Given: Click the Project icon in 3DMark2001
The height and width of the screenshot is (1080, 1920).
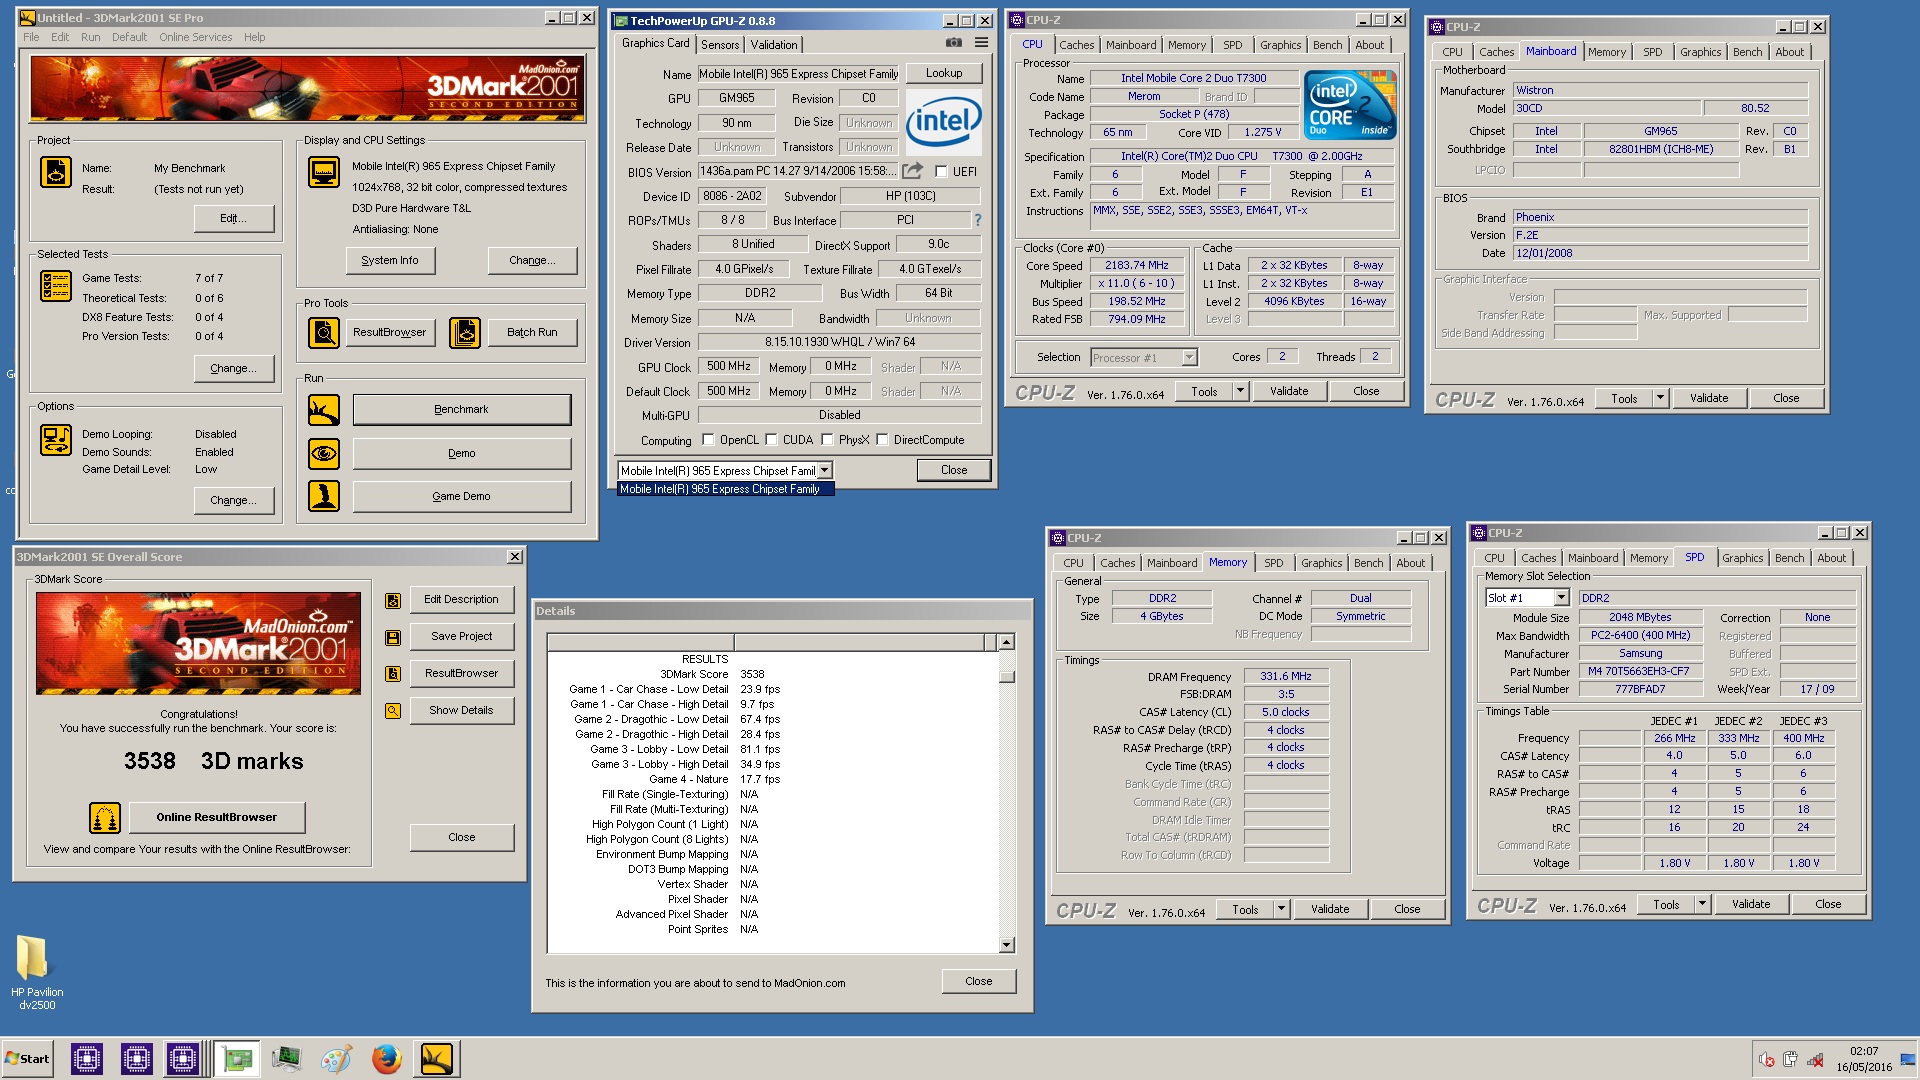Looking at the screenshot, I should 56,172.
